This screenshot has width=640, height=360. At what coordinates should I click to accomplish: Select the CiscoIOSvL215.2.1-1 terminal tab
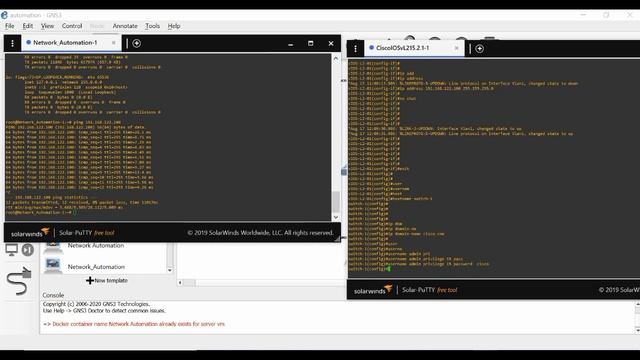tap(402, 48)
